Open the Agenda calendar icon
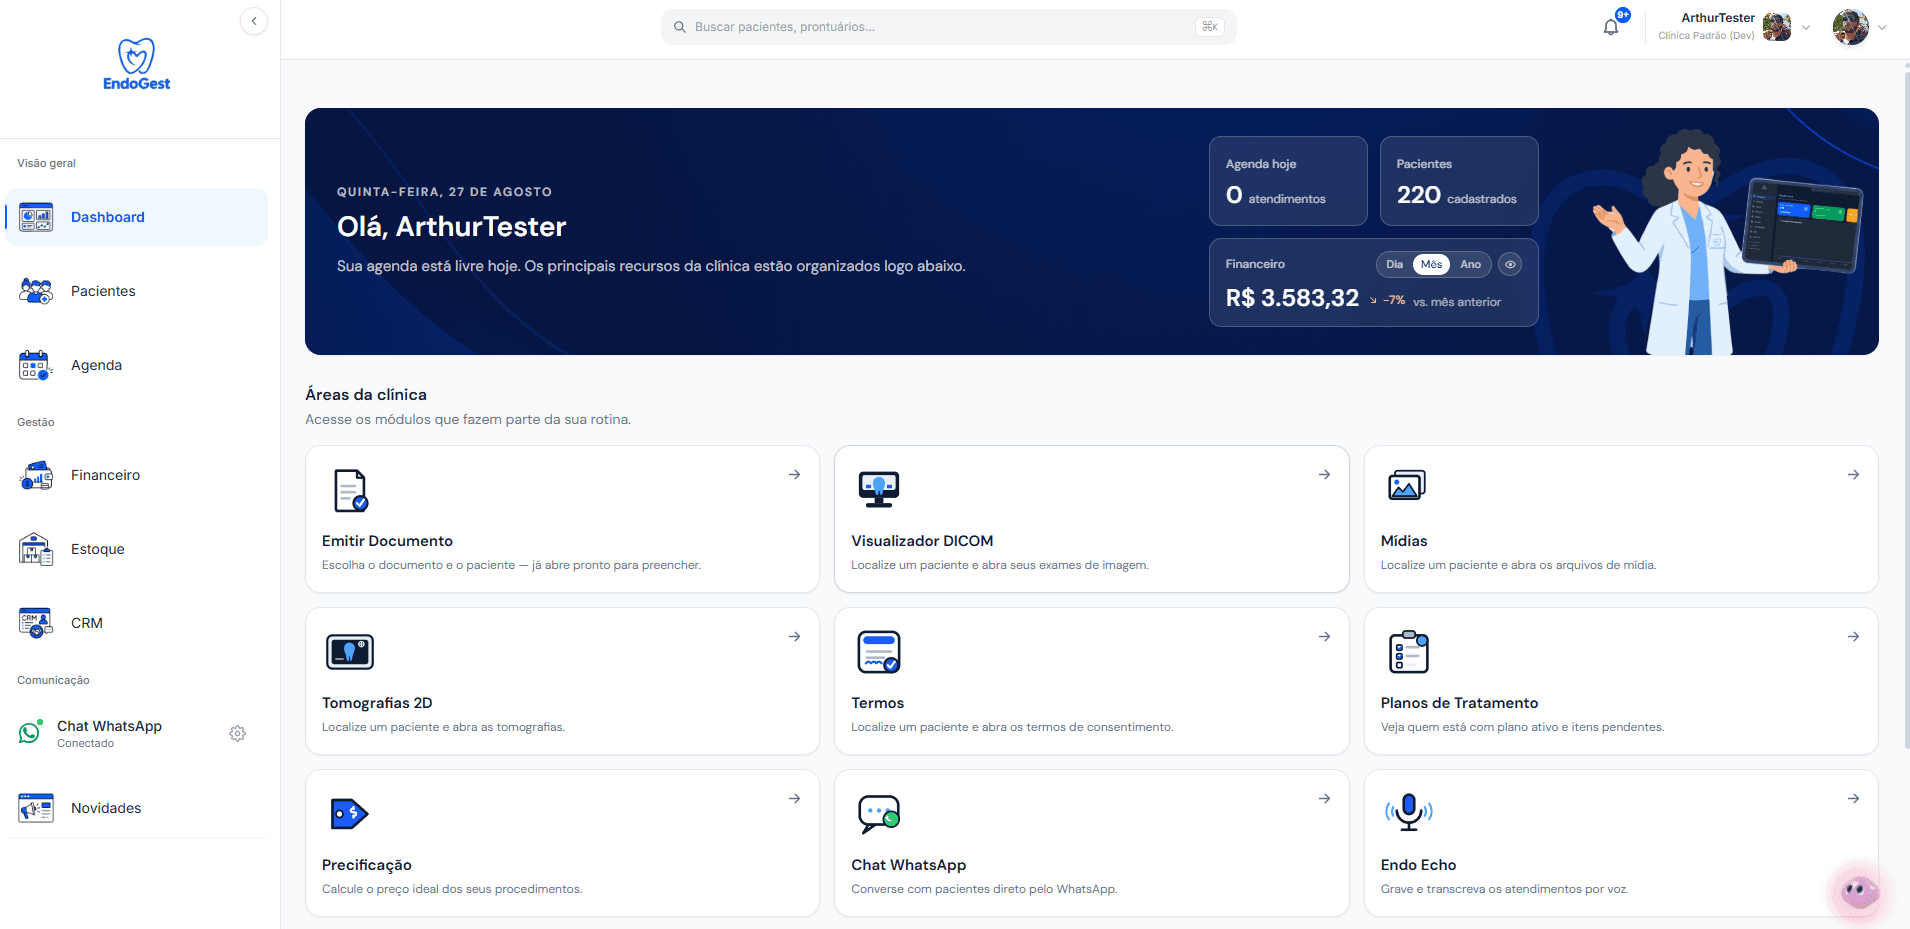The height and width of the screenshot is (929, 1910). tap(36, 365)
